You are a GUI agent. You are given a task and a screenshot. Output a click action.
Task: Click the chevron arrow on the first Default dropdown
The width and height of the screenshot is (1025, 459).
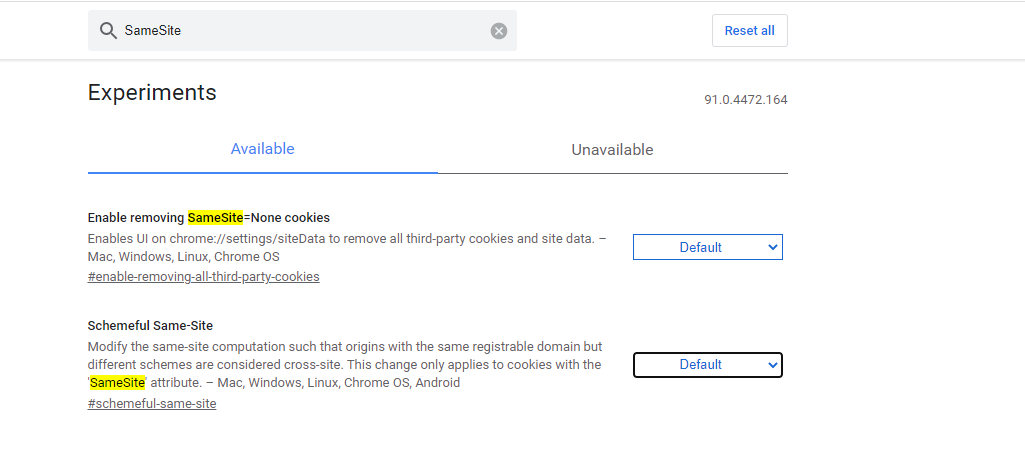pos(772,247)
